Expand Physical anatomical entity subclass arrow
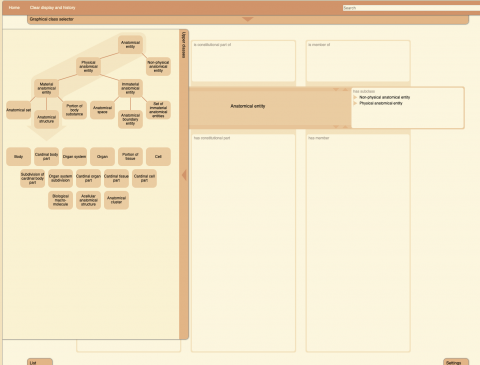Image resolution: width=480 pixels, height=365 pixels. point(355,103)
